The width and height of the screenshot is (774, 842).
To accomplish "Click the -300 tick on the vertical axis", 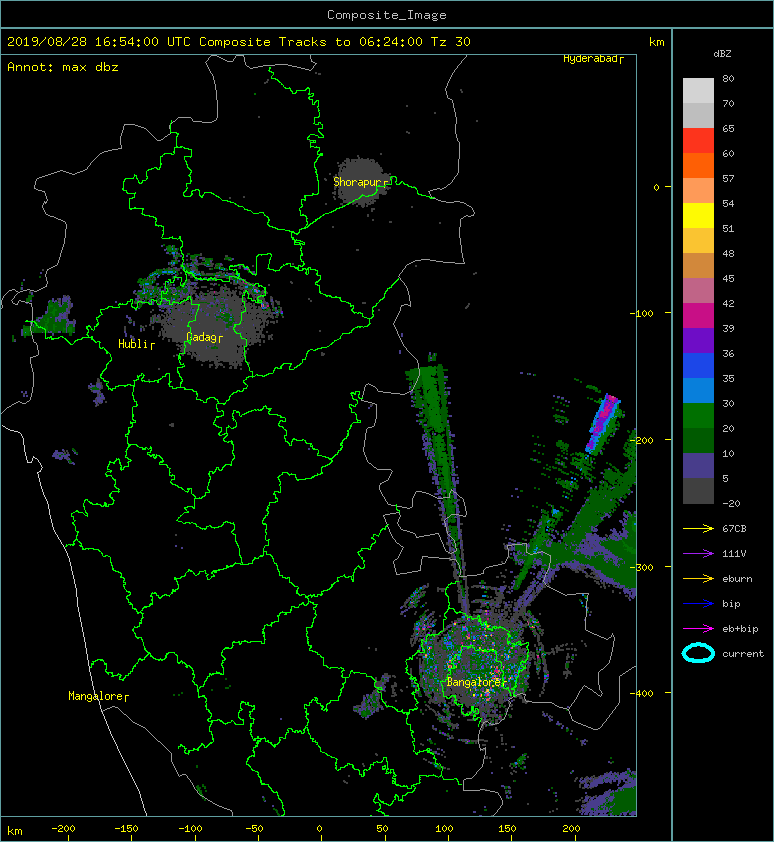I will [x=641, y=567].
